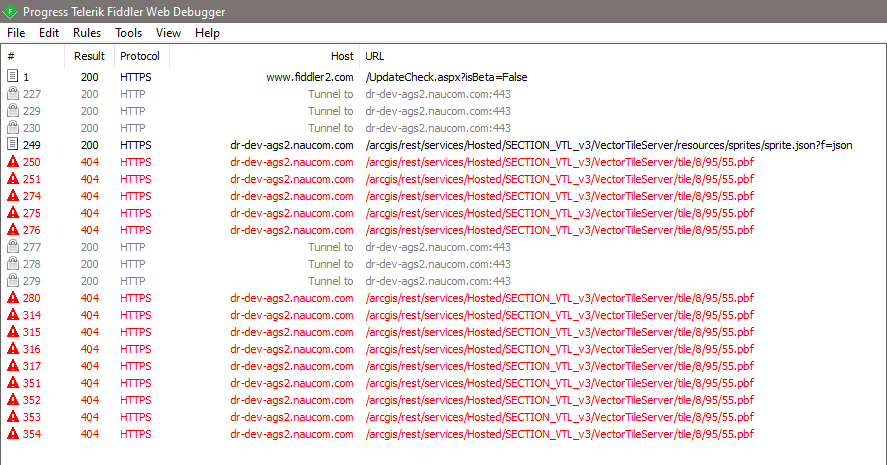Click the warning icon of session 354

12,433
